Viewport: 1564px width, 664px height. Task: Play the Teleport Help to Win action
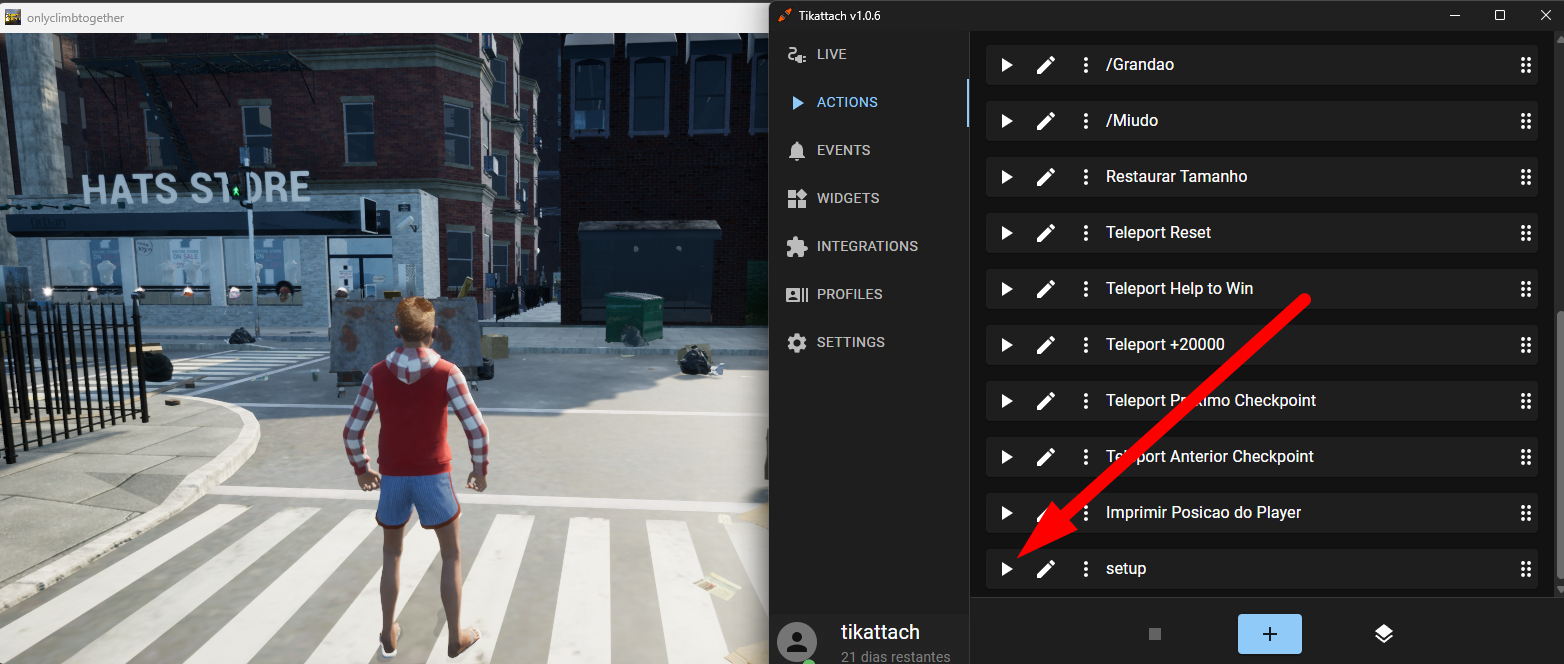point(1007,289)
